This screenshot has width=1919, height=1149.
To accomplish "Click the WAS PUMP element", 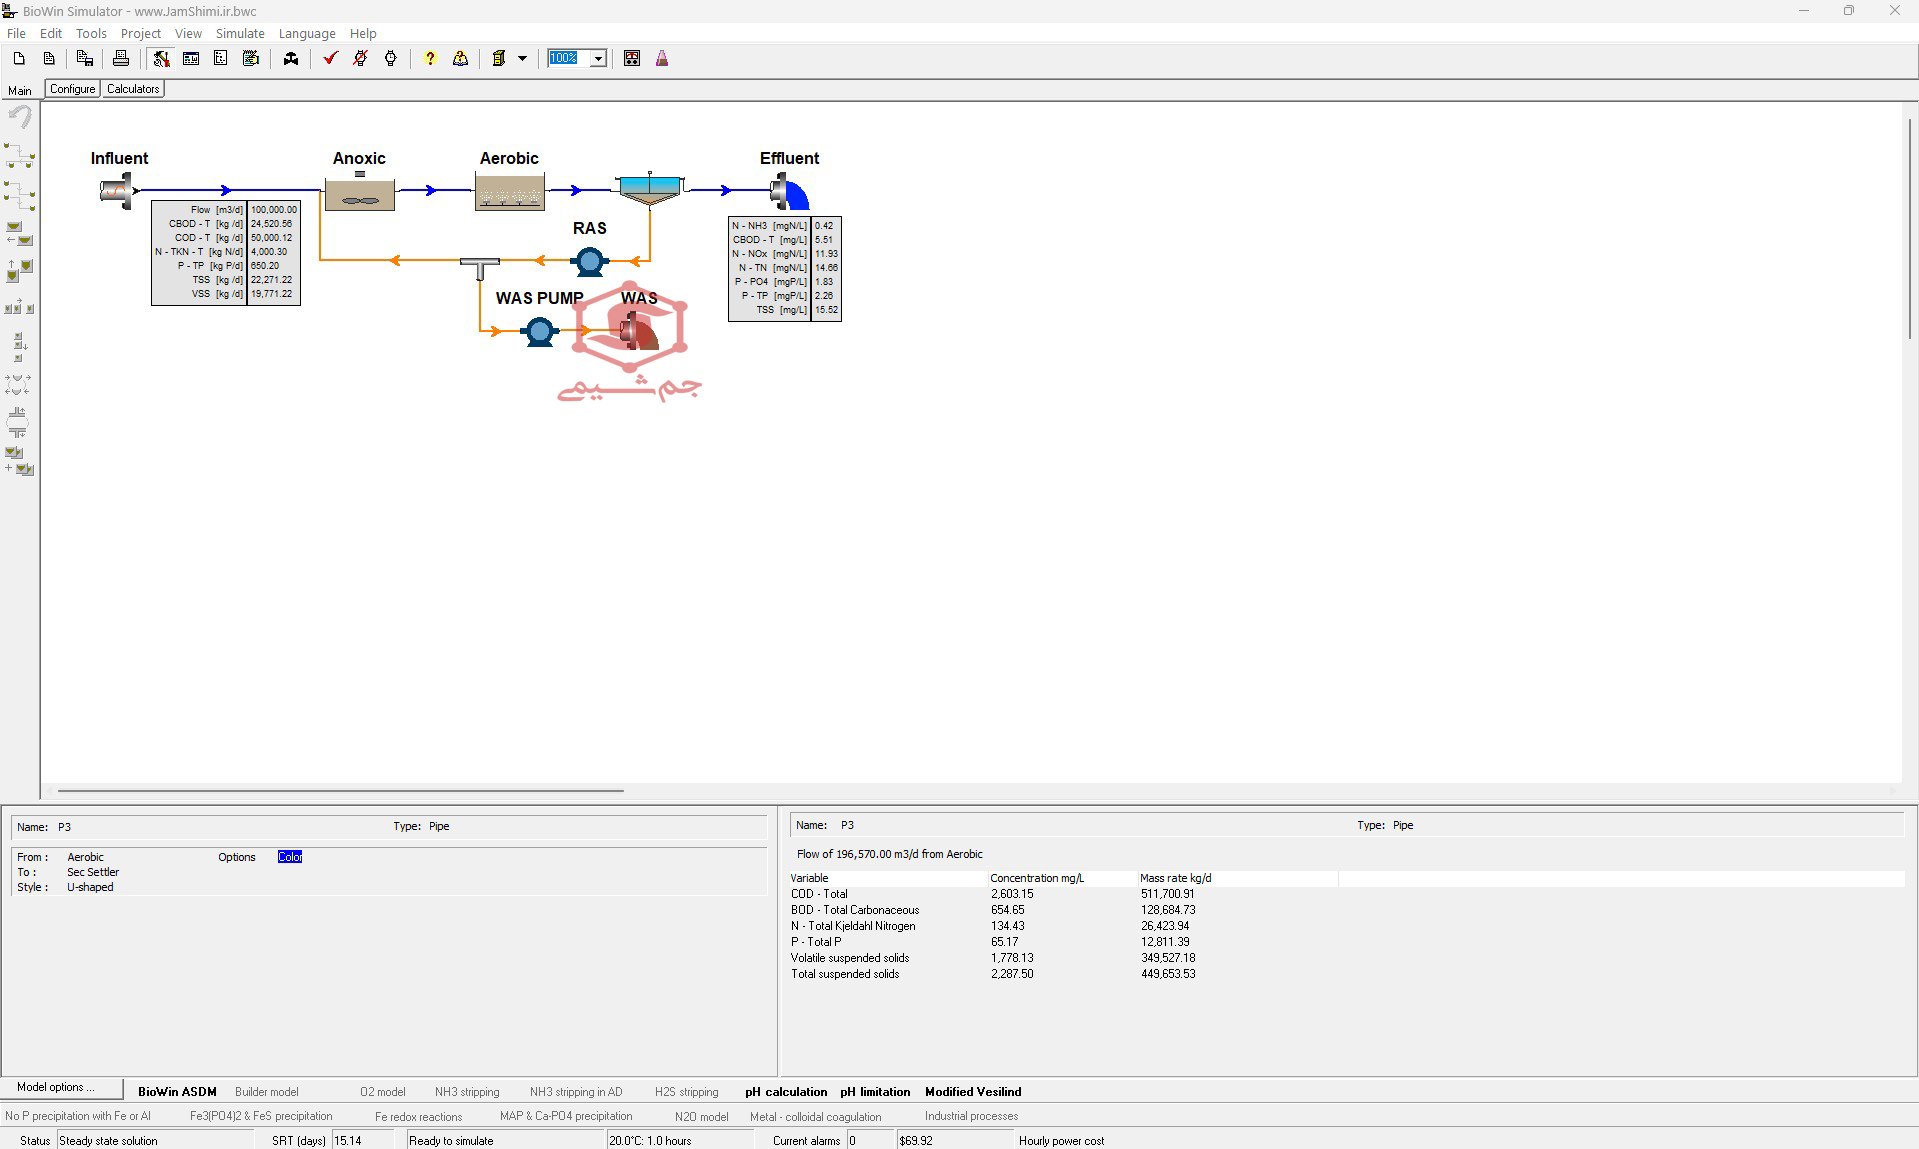I will pos(540,331).
